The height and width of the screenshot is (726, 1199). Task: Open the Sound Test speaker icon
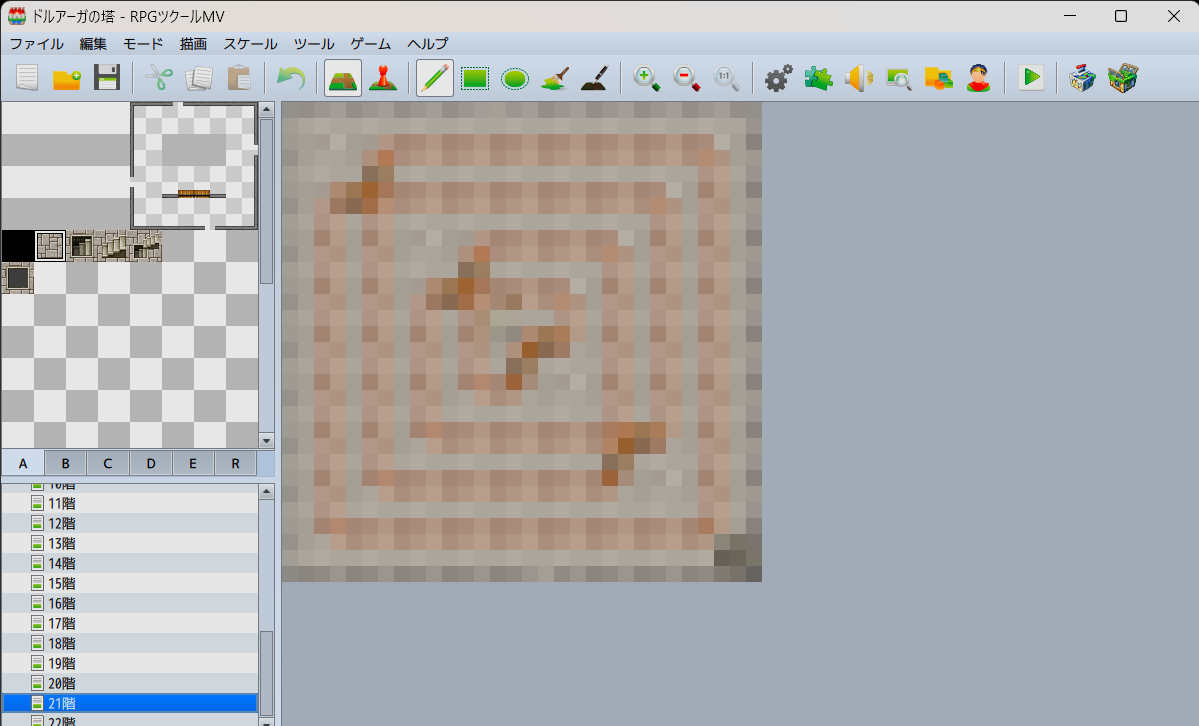coord(858,78)
